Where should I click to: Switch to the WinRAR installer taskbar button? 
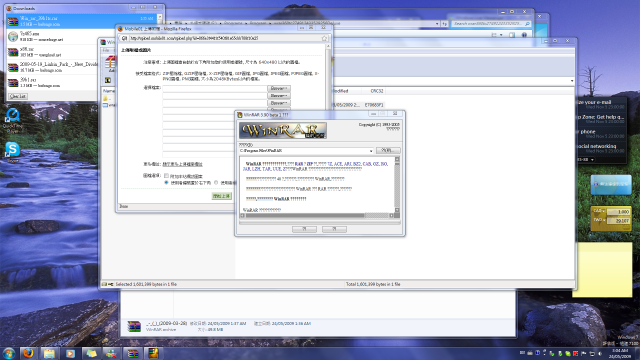pyautogui.click(x=153, y=353)
